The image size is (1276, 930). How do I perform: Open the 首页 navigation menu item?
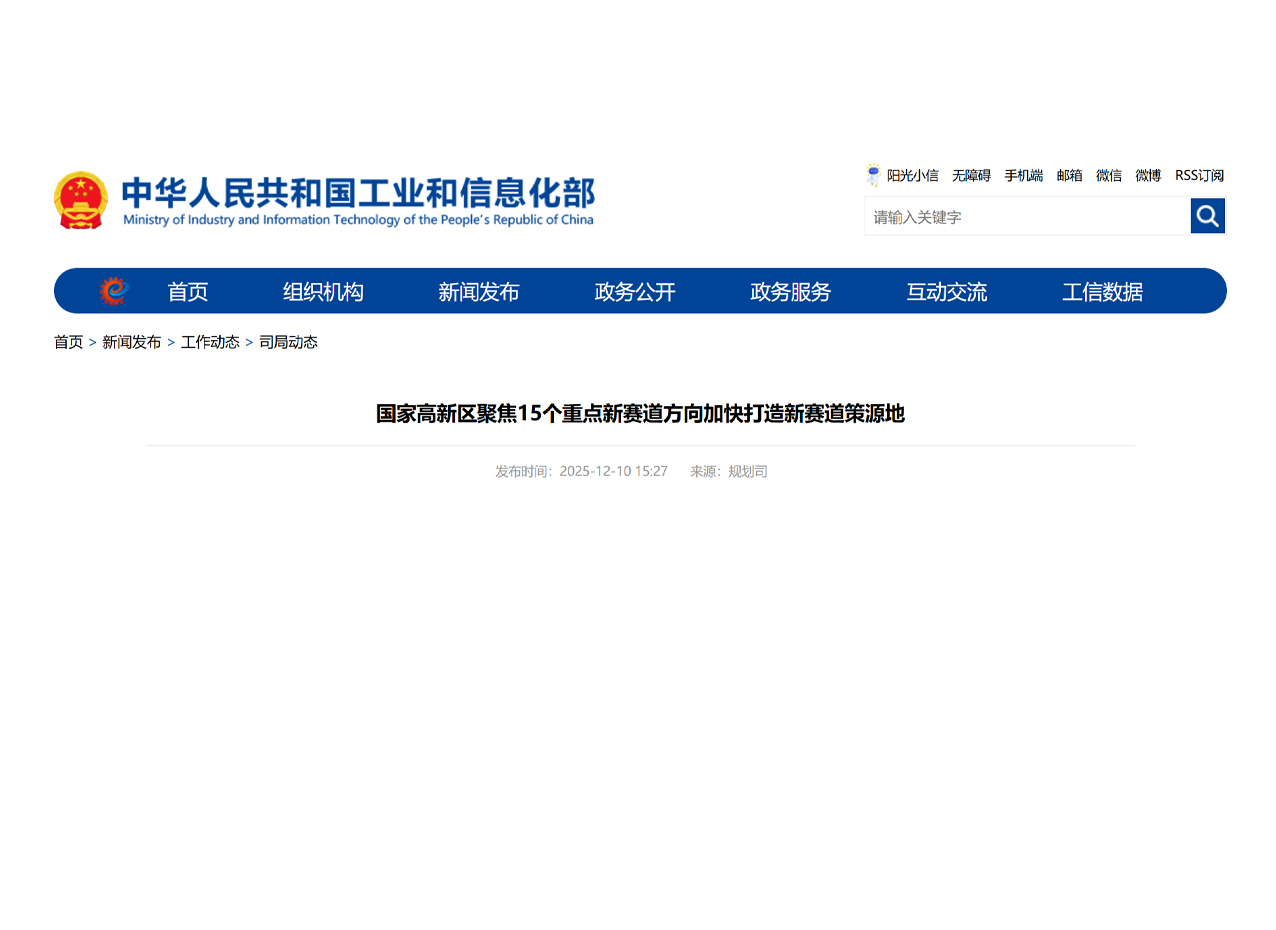[x=187, y=292]
